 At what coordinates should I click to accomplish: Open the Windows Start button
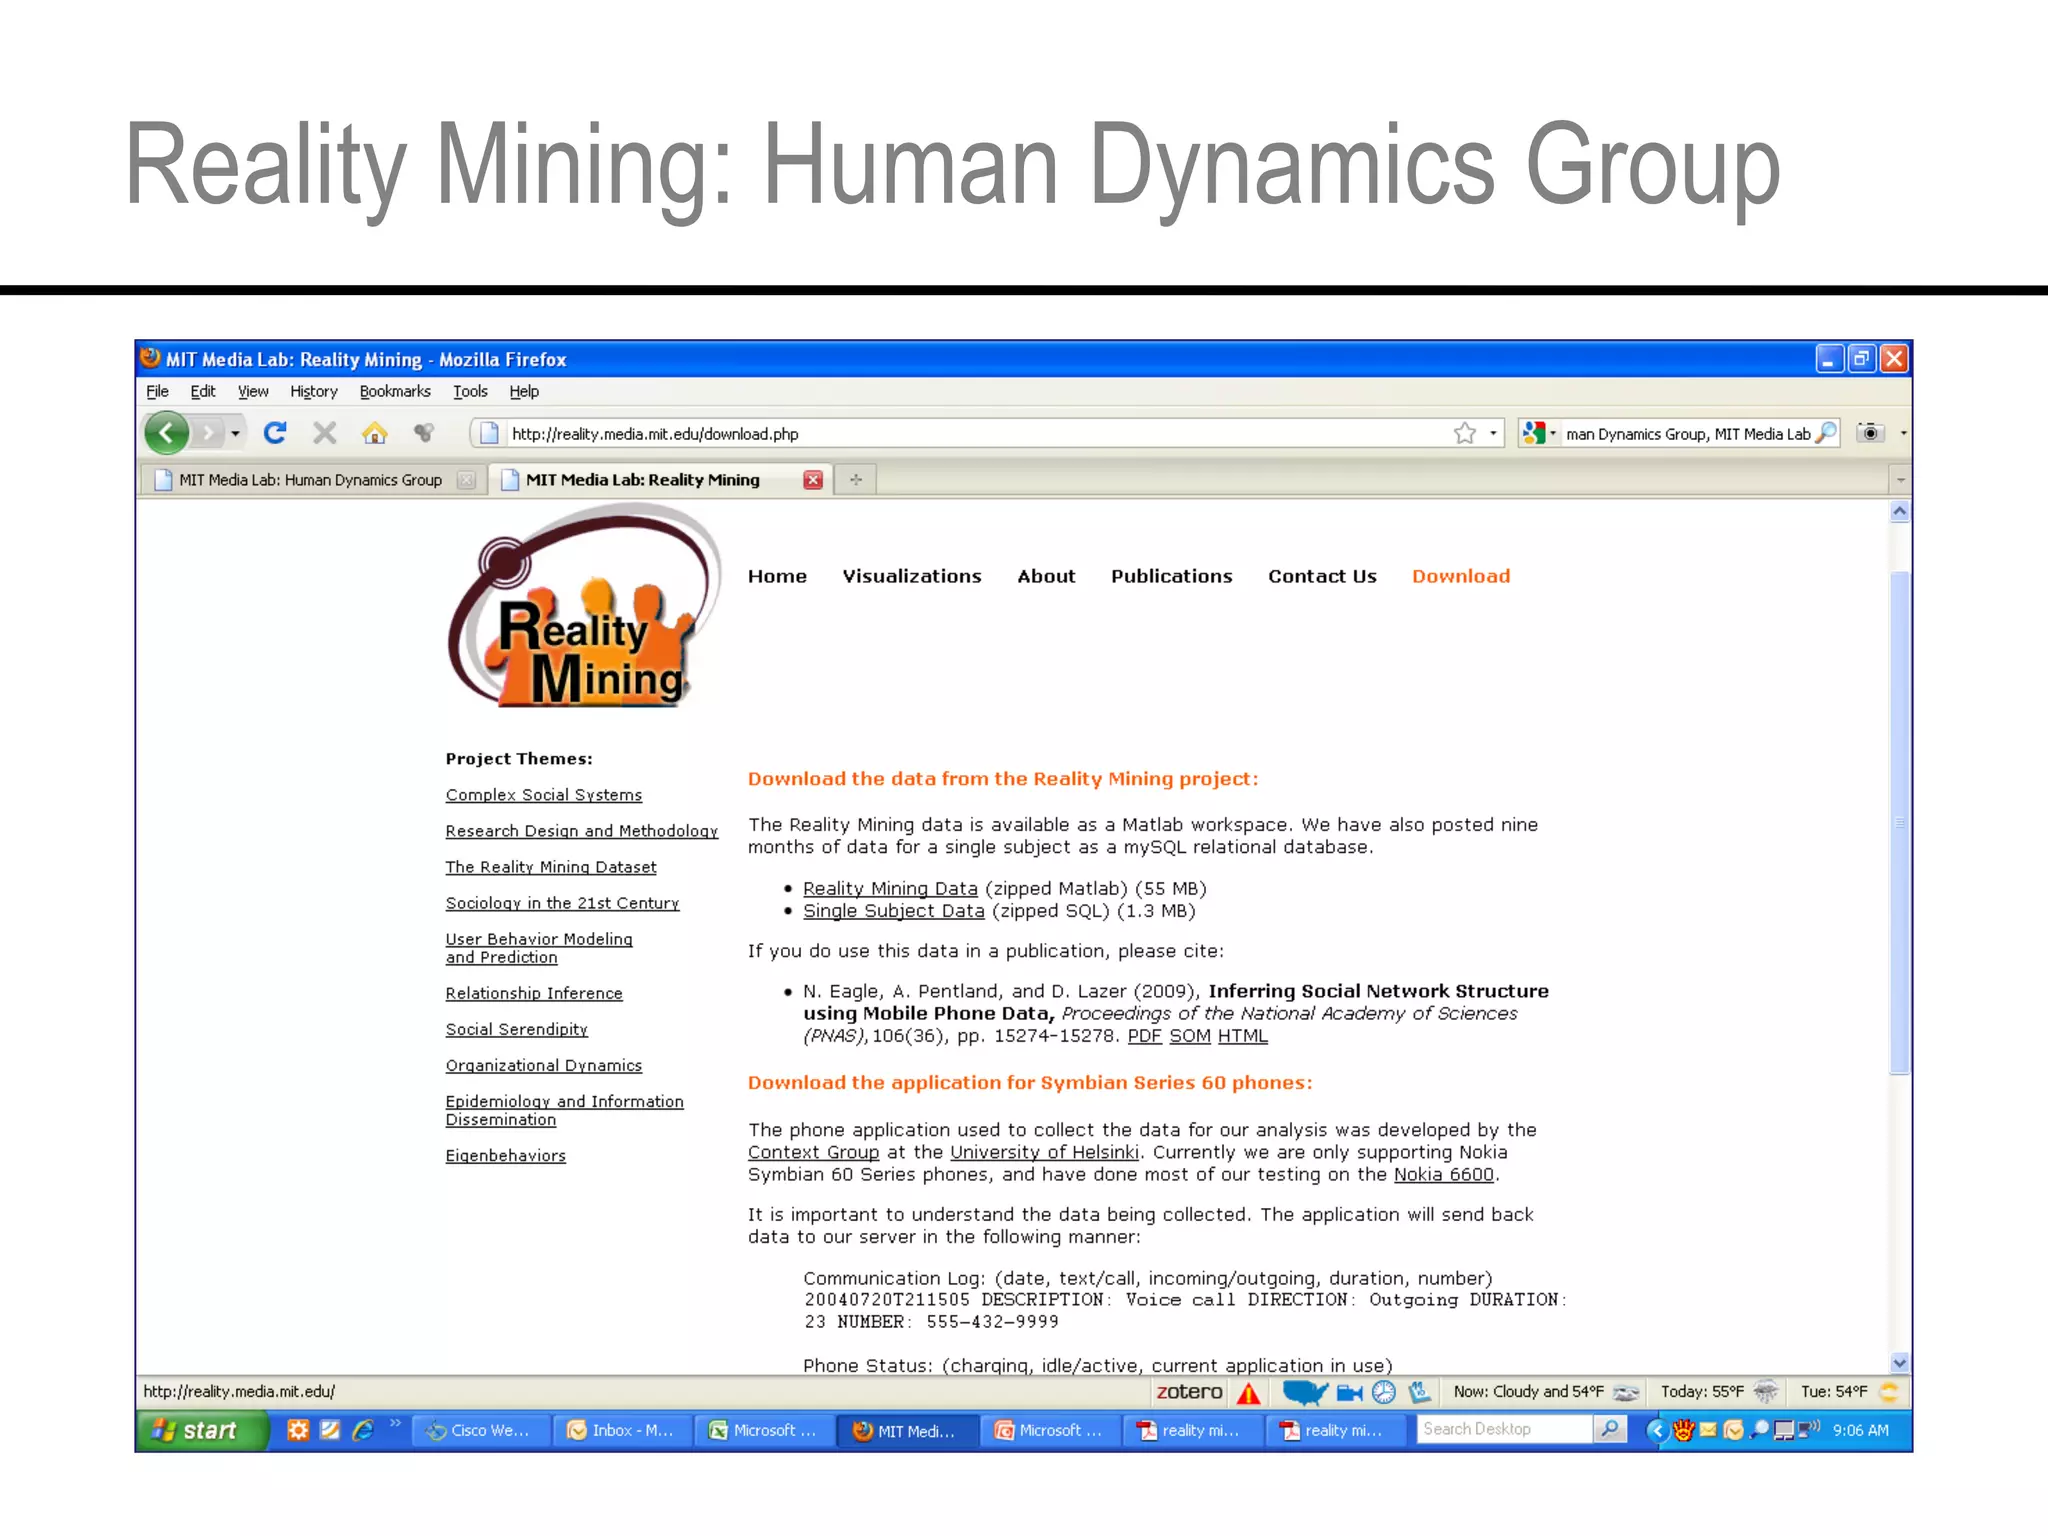point(203,1430)
